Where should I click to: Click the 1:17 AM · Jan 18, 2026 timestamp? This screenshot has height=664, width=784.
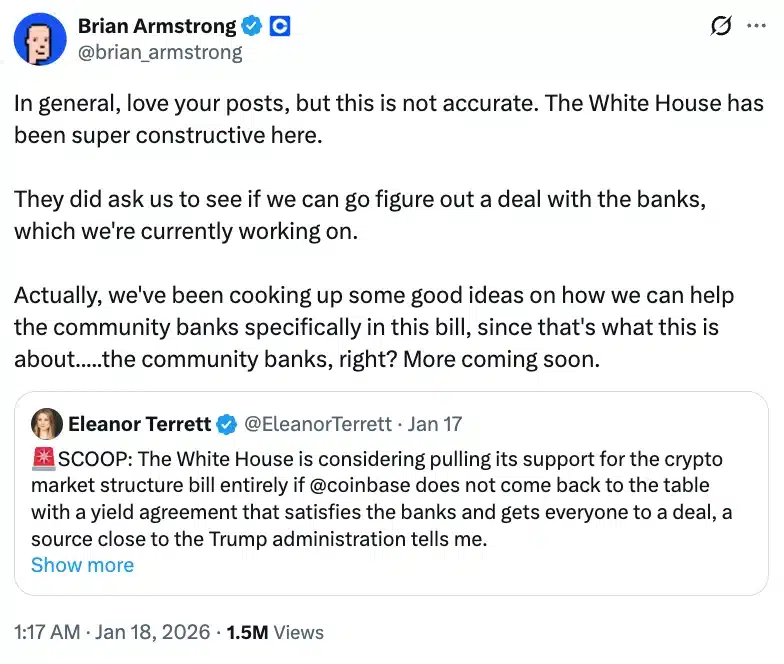point(112,632)
